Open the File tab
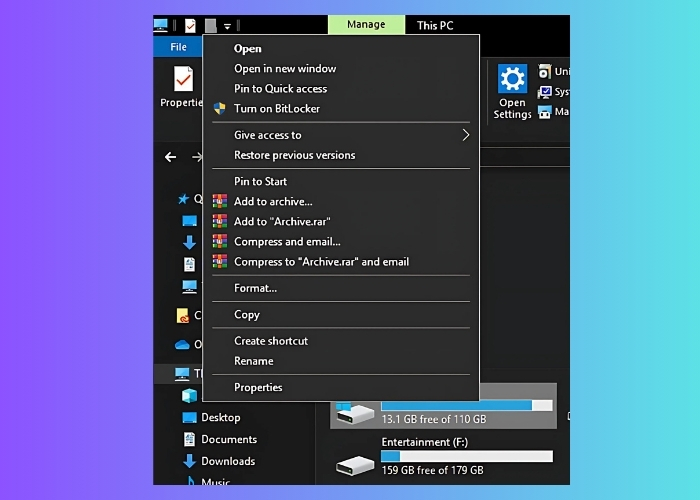Screen dimensions: 700x500 (178, 47)
